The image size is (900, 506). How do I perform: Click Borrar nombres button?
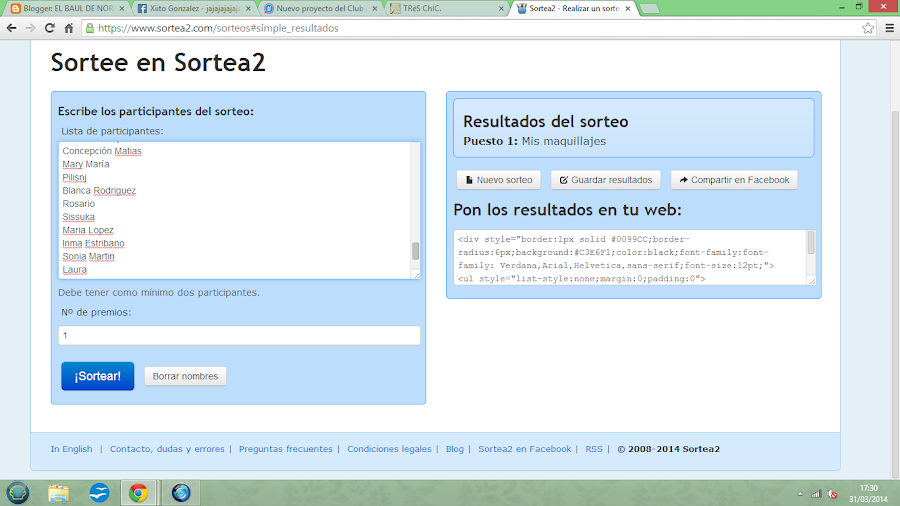pos(185,376)
